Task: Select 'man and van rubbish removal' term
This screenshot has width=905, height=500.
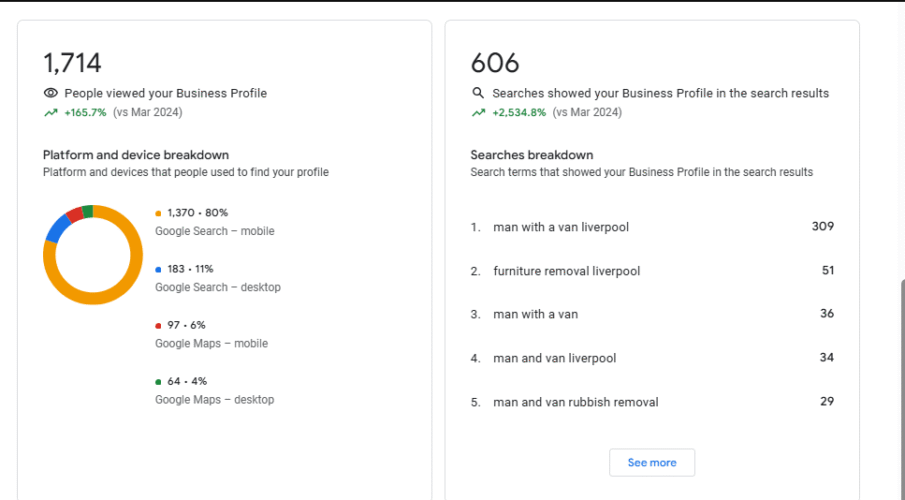Action: pyautogui.click(x=575, y=402)
